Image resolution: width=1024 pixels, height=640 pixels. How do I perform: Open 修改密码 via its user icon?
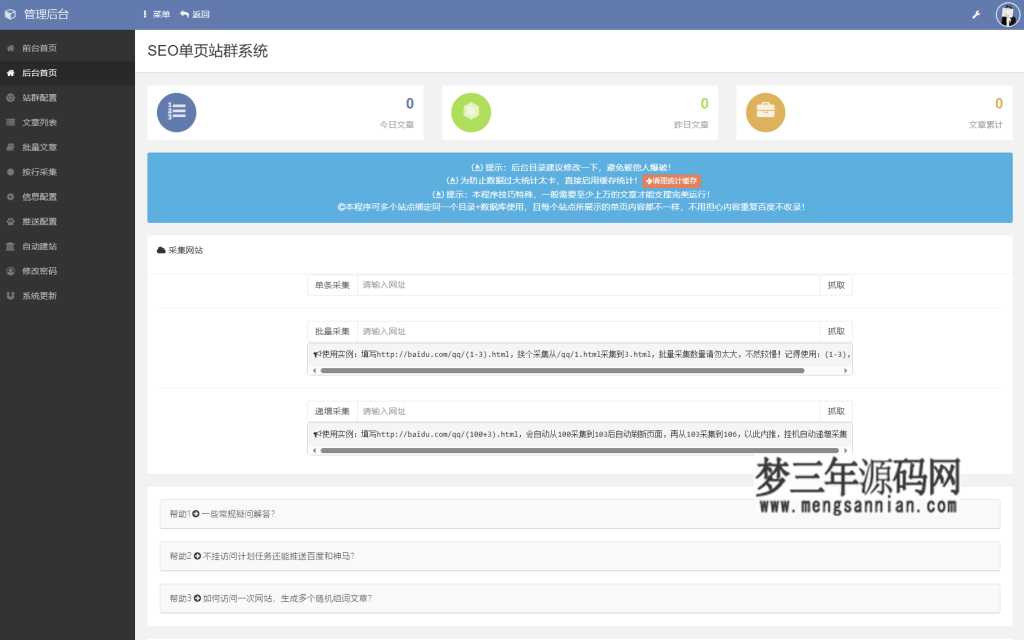click(x=11, y=269)
